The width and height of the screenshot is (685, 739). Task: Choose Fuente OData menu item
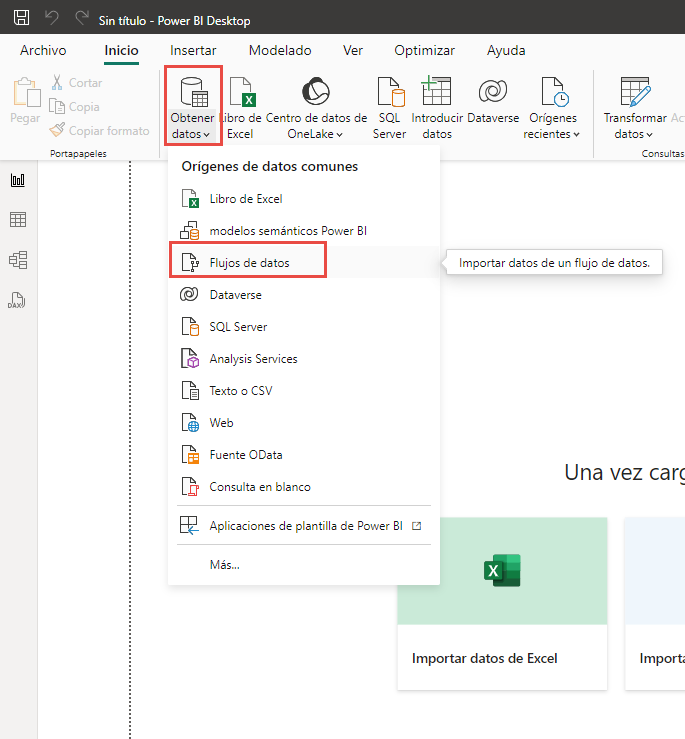304,455
